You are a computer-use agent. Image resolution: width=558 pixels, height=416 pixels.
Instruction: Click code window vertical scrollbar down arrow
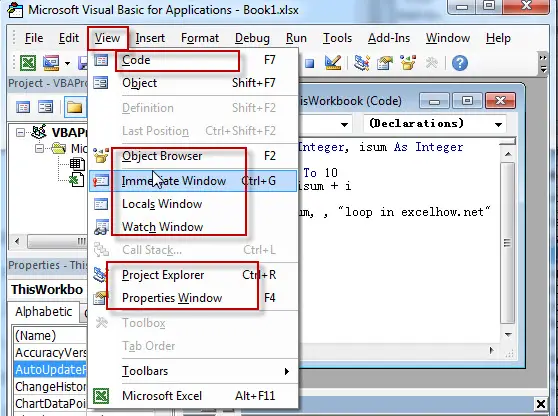click(x=509, y=335)
